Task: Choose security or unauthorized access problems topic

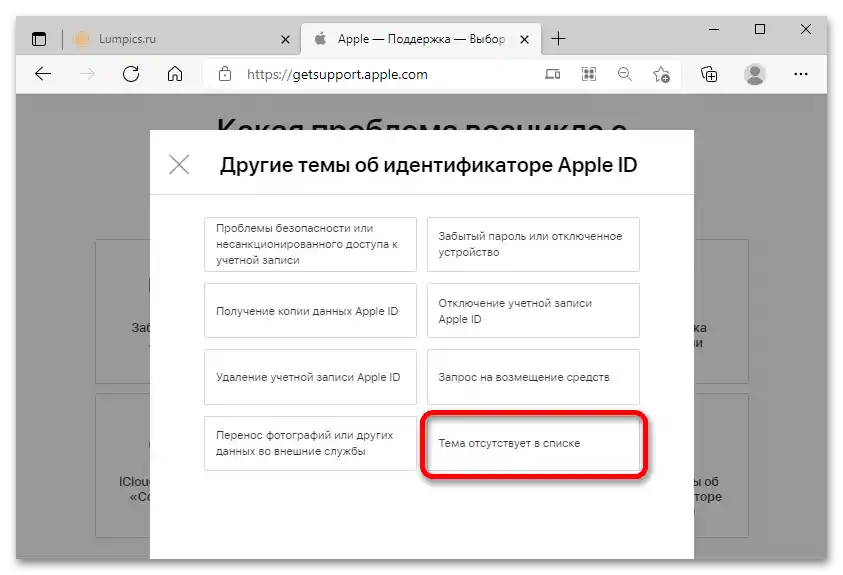Action: click(310, 244)
